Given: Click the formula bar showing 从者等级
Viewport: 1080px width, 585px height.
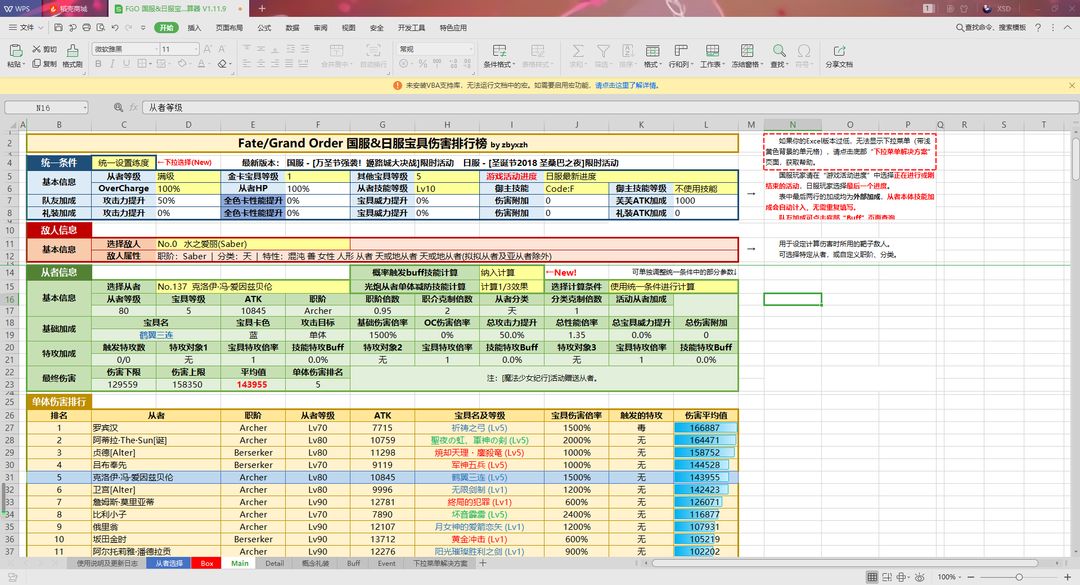Looking at the screenshot, I should pos(610,107).
